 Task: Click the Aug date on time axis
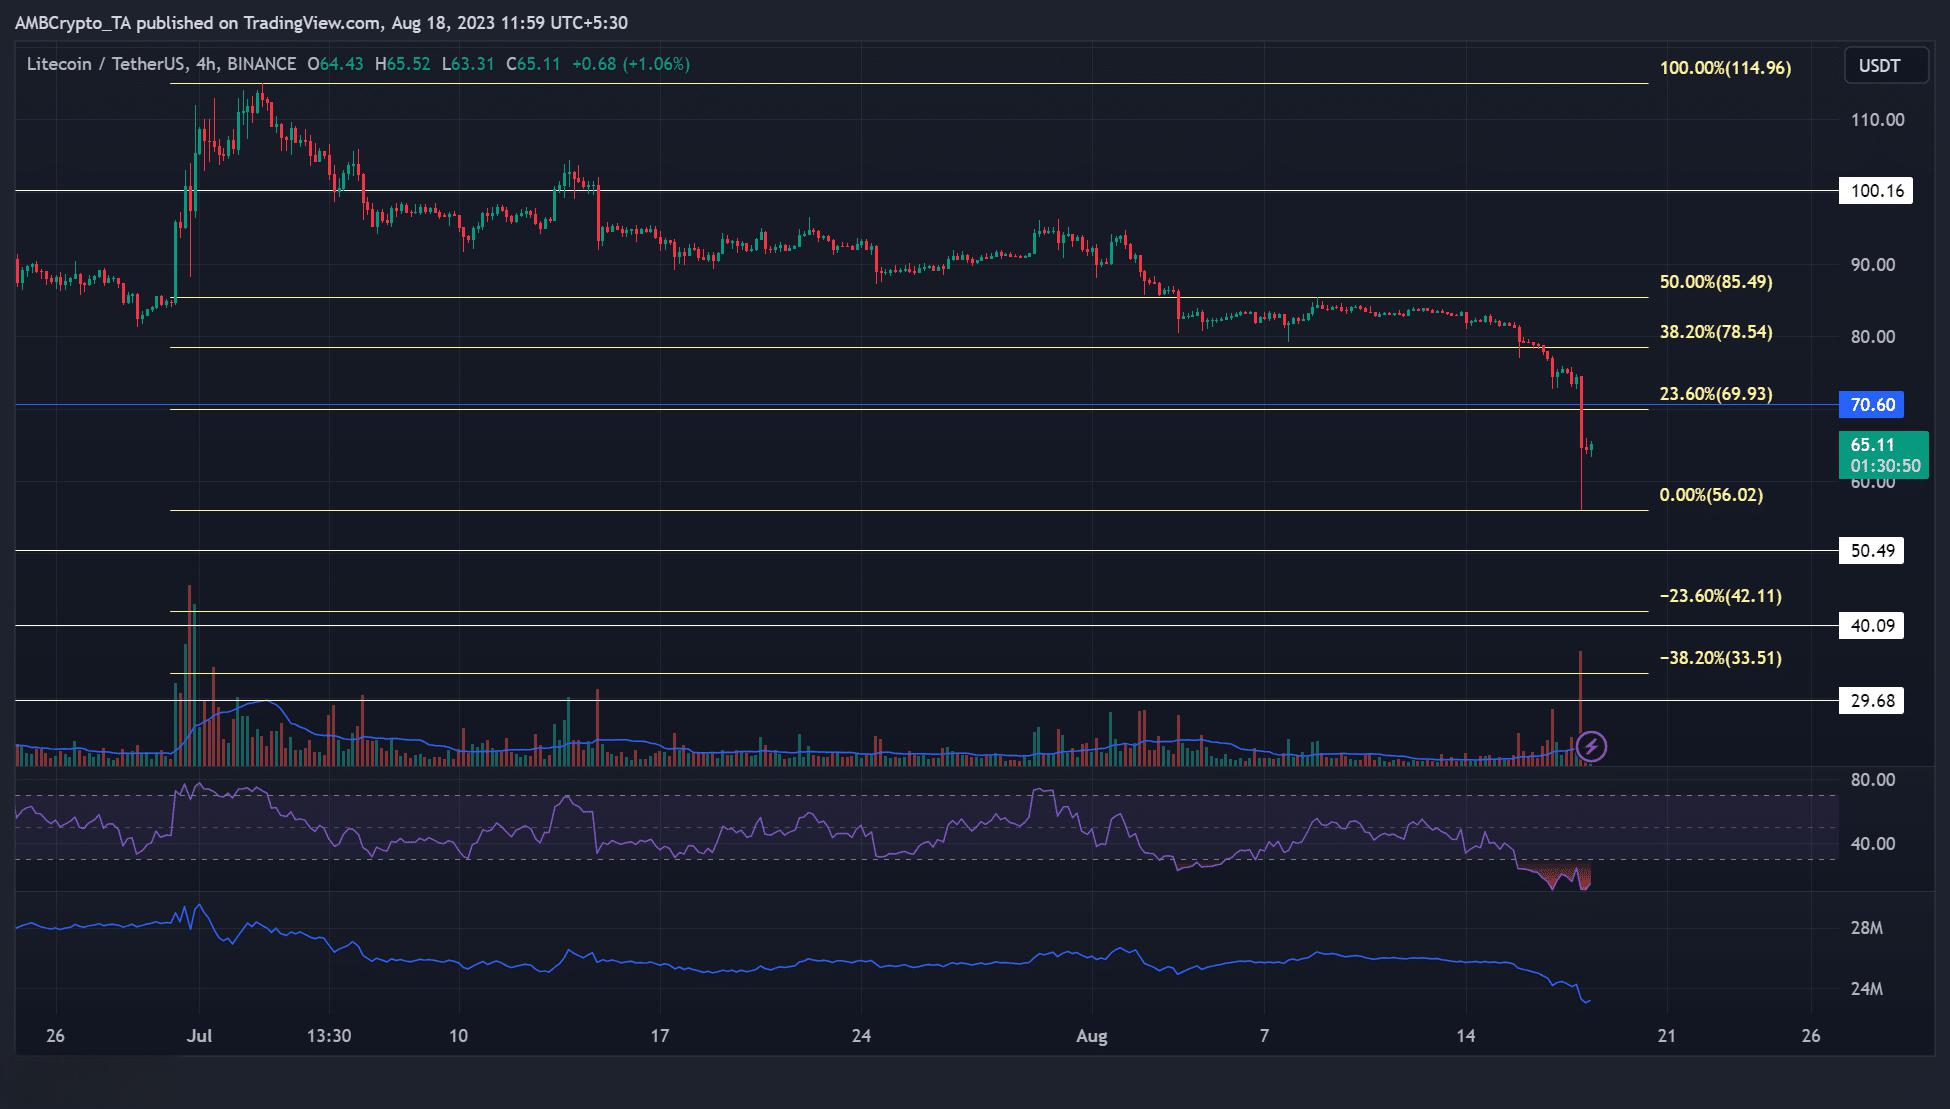click(1092, 1036)
